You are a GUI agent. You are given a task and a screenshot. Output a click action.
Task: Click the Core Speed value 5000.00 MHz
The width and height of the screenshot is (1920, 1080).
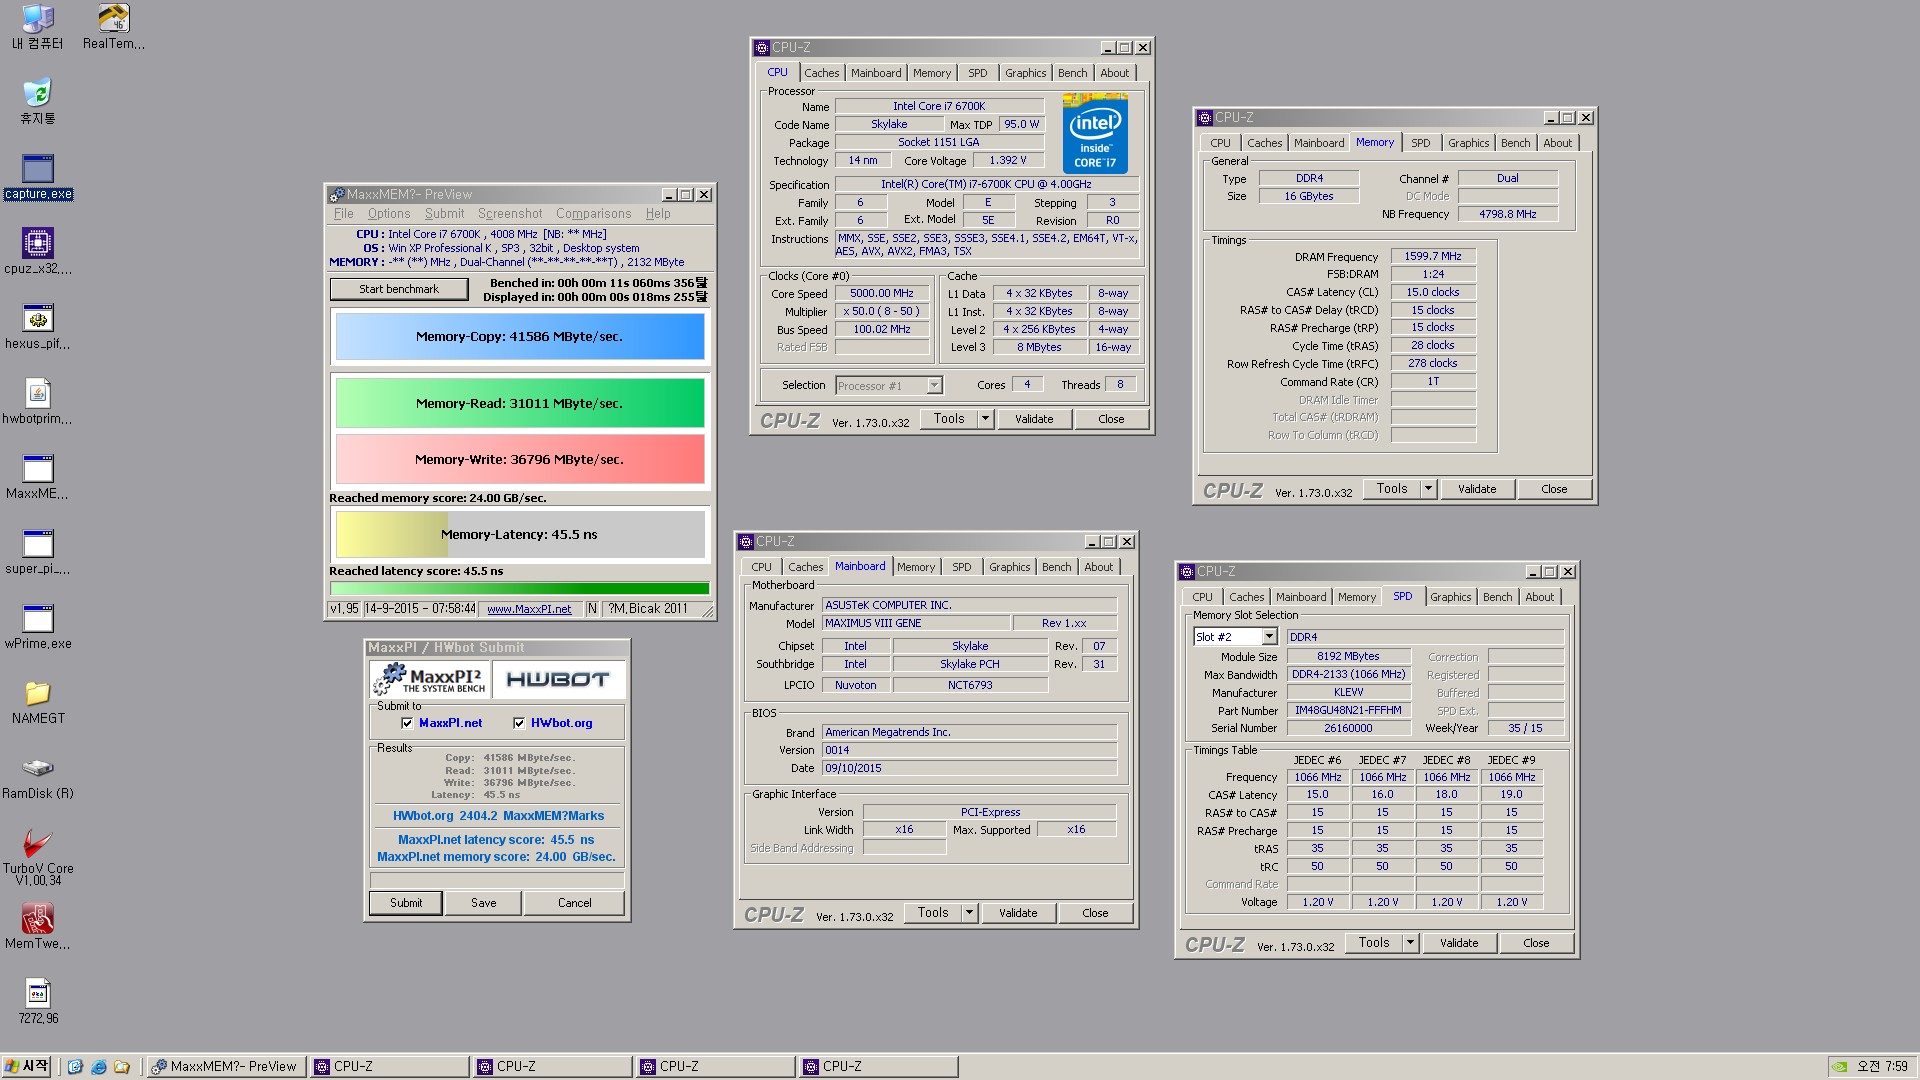882,294
